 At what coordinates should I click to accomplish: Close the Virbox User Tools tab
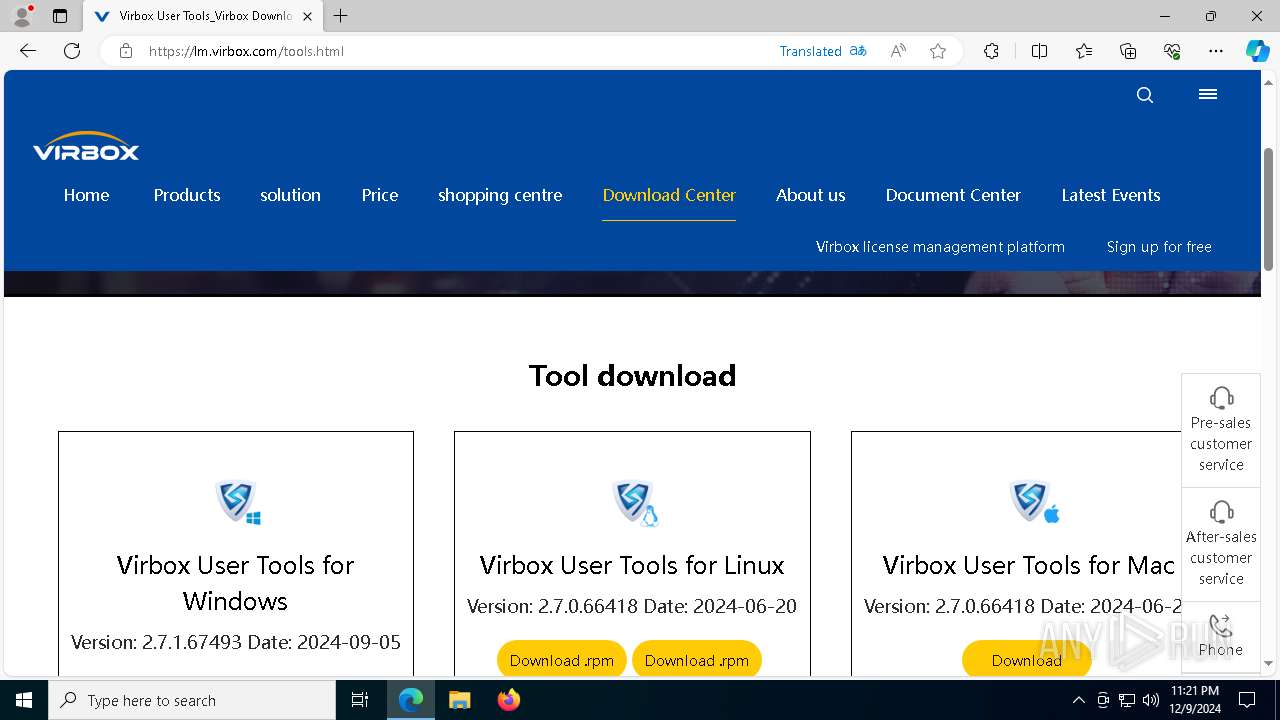(x=307, y=16)
